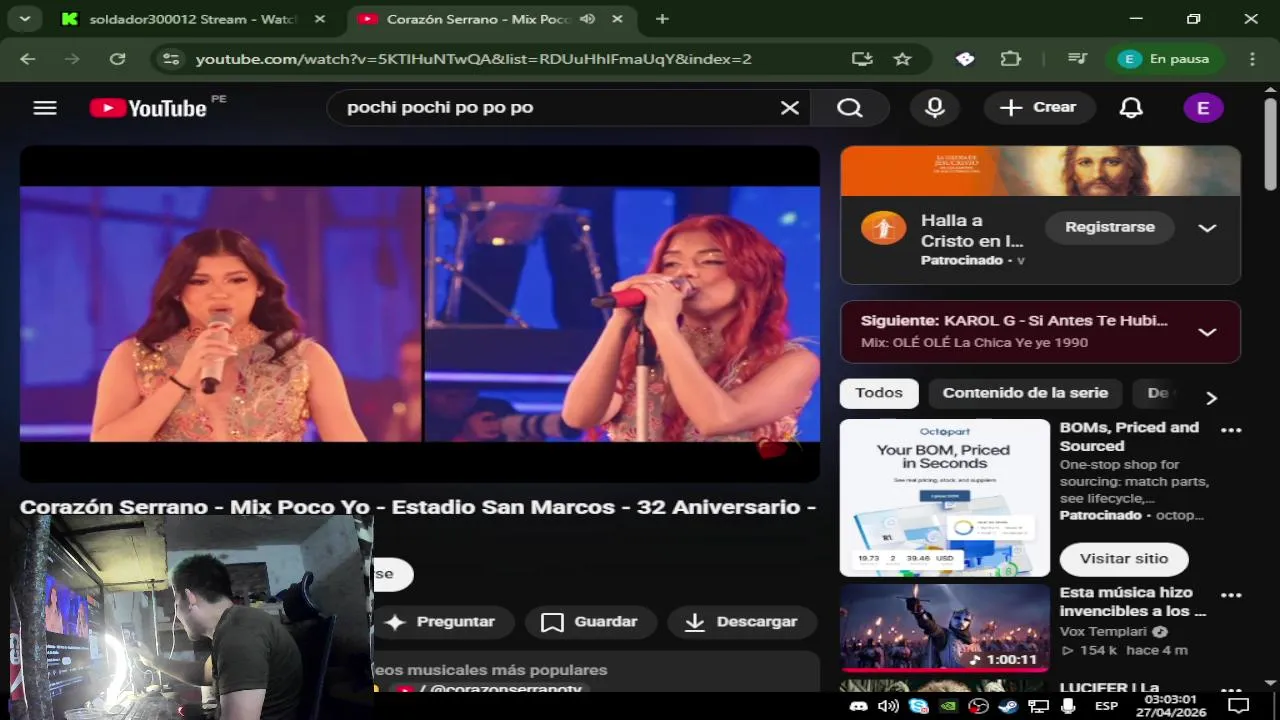This screenshot has width=1280, height=720.
Task: Open the OBS Studio tray icon
Action: point(978,706)
